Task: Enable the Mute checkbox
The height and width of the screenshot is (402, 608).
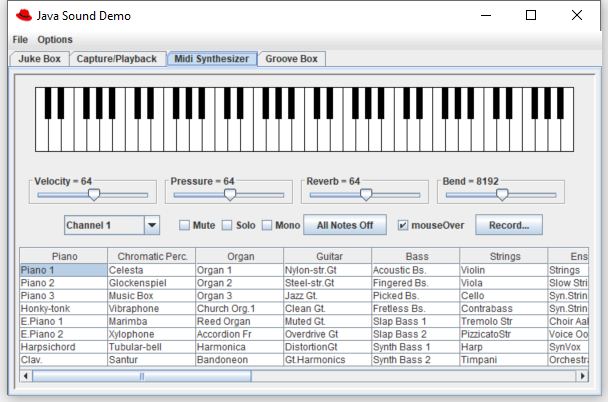Action: tap(184, 225)
